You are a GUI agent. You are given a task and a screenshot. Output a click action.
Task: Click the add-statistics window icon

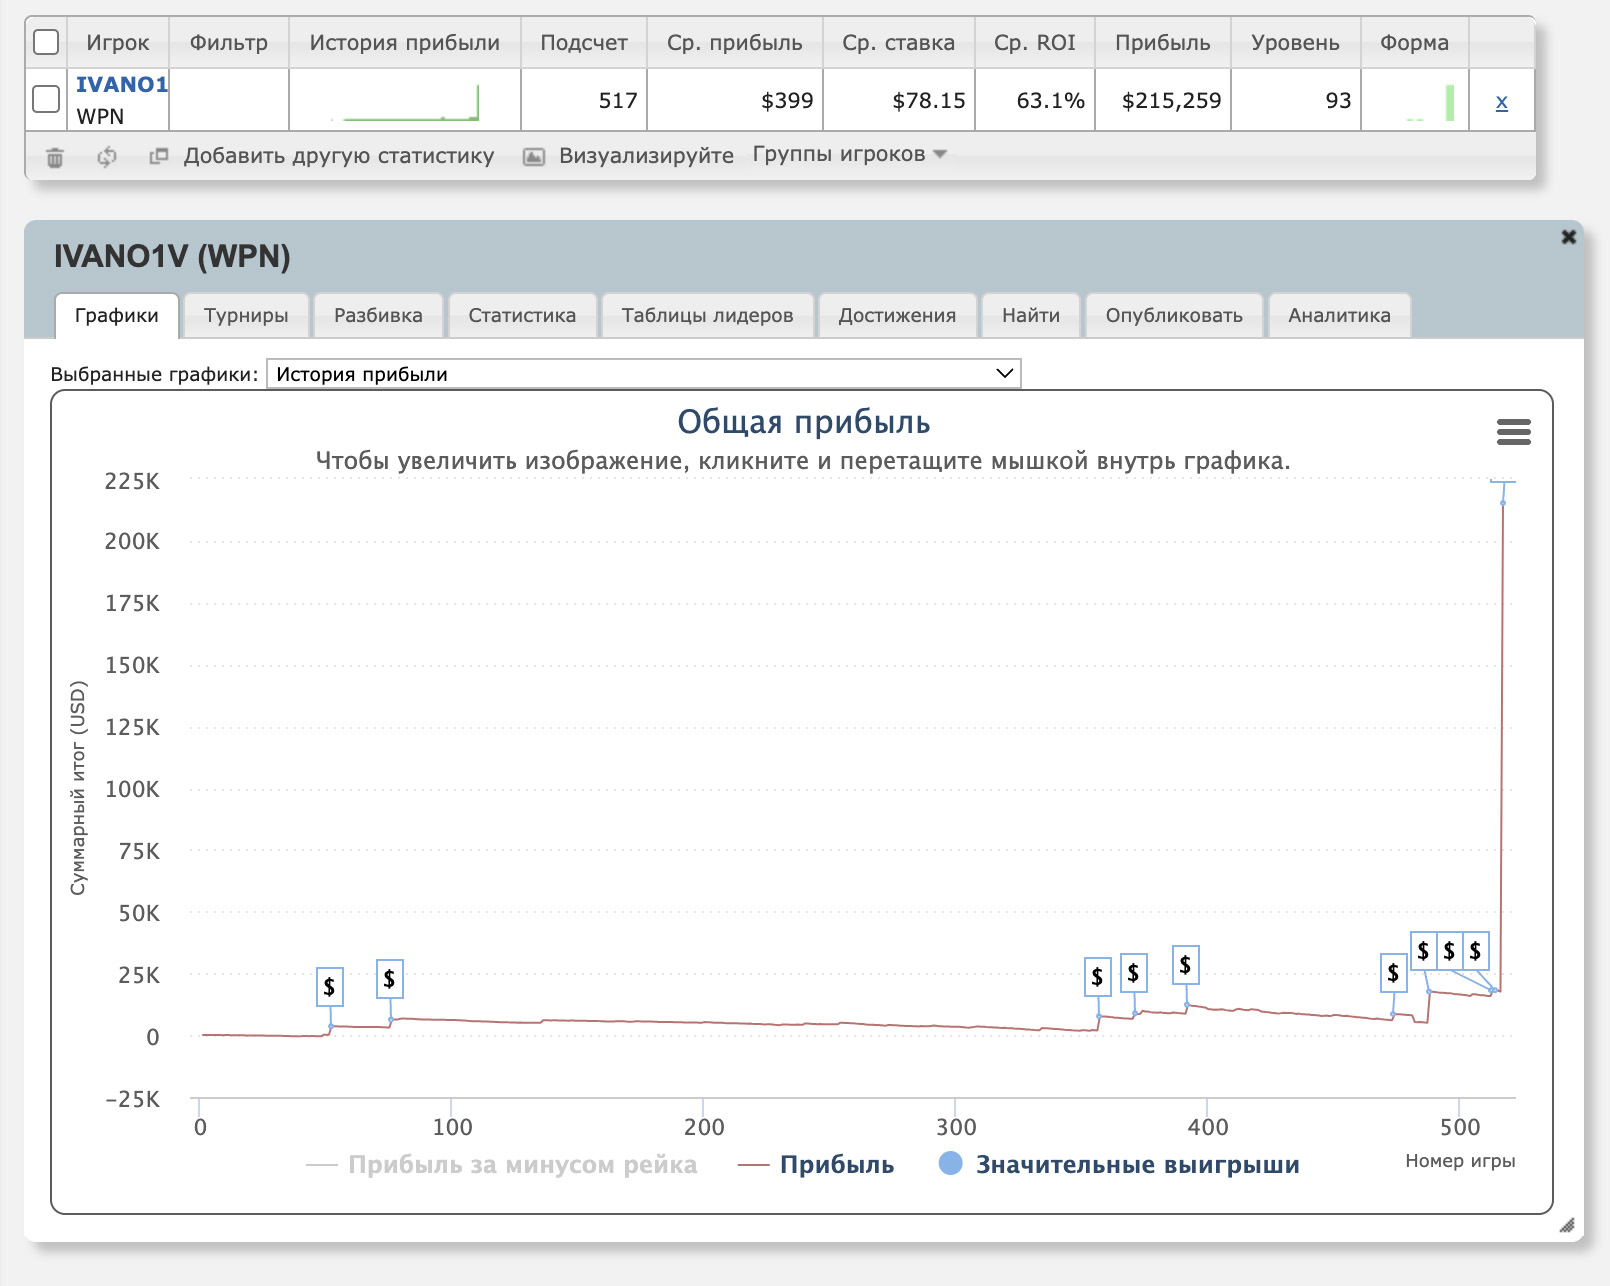[158, 156]
